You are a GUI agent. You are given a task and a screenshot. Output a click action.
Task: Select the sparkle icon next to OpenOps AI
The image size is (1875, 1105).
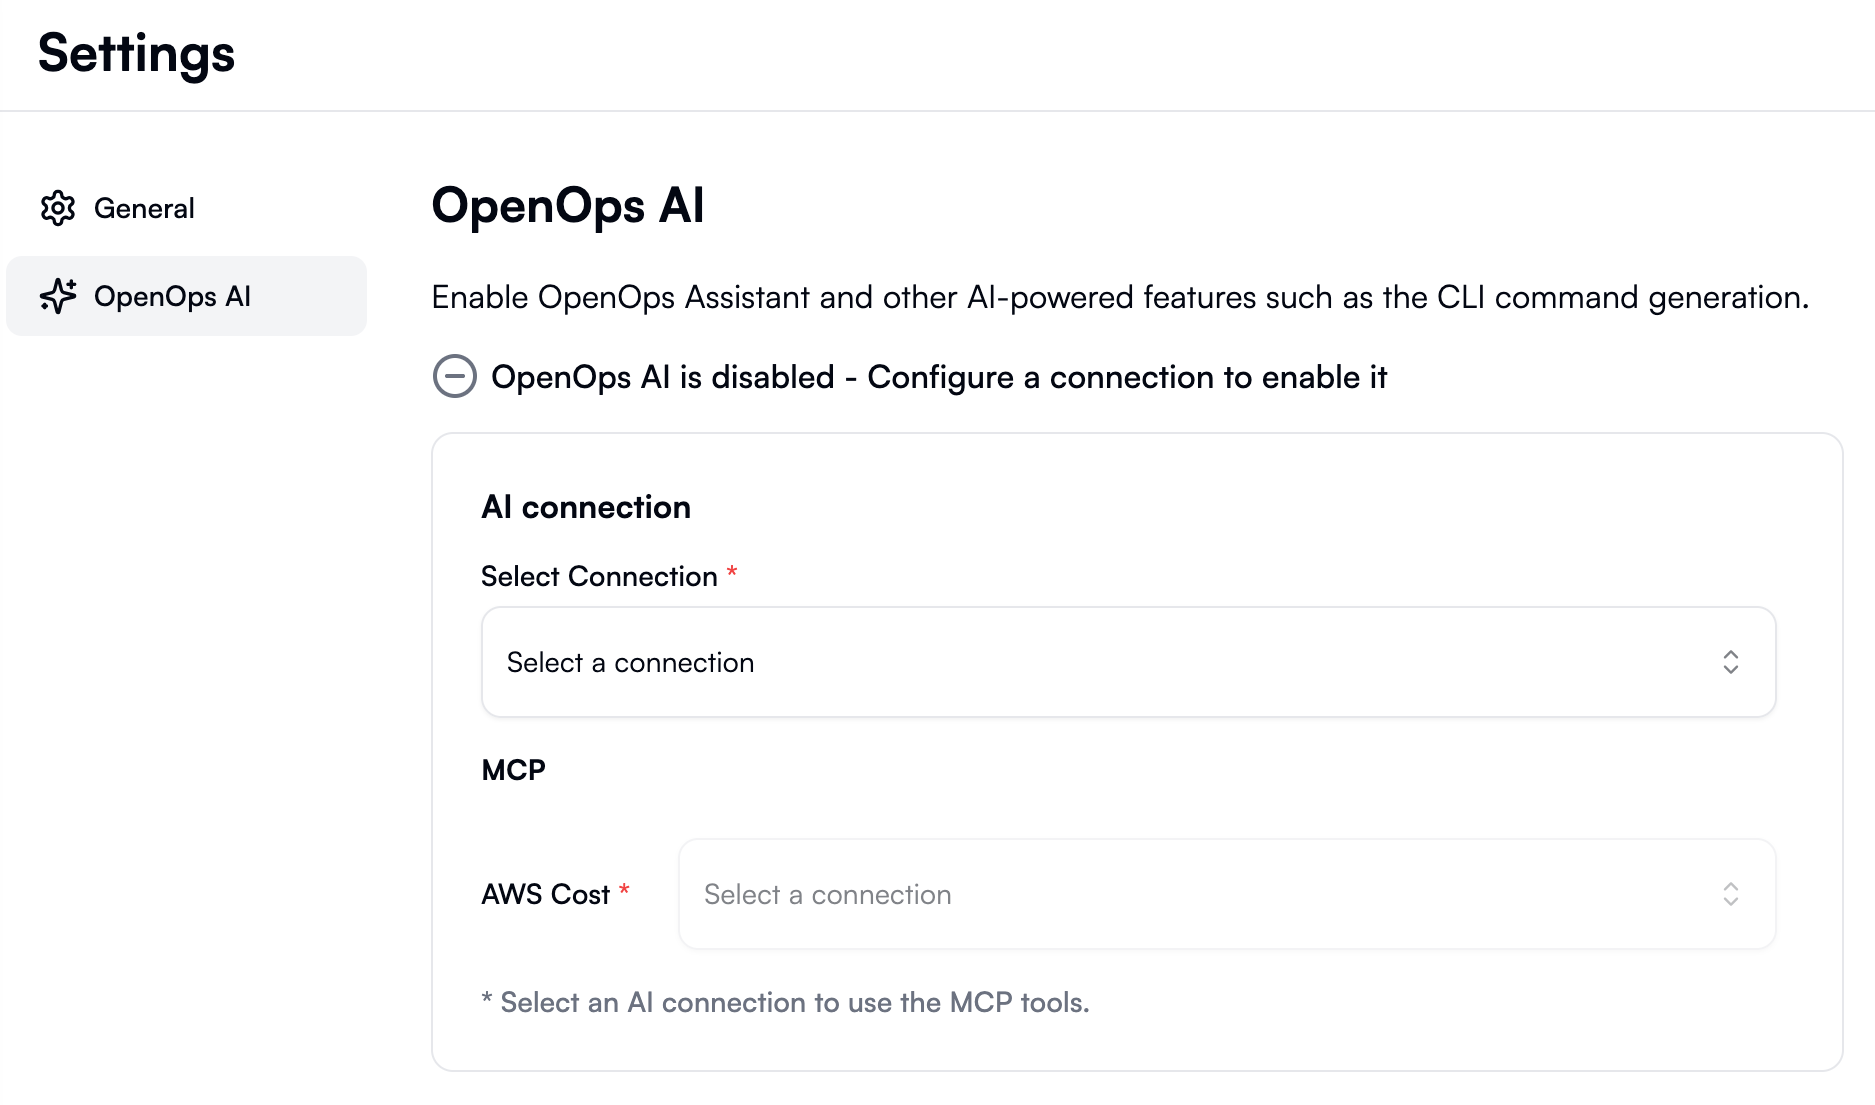[59, 296]
